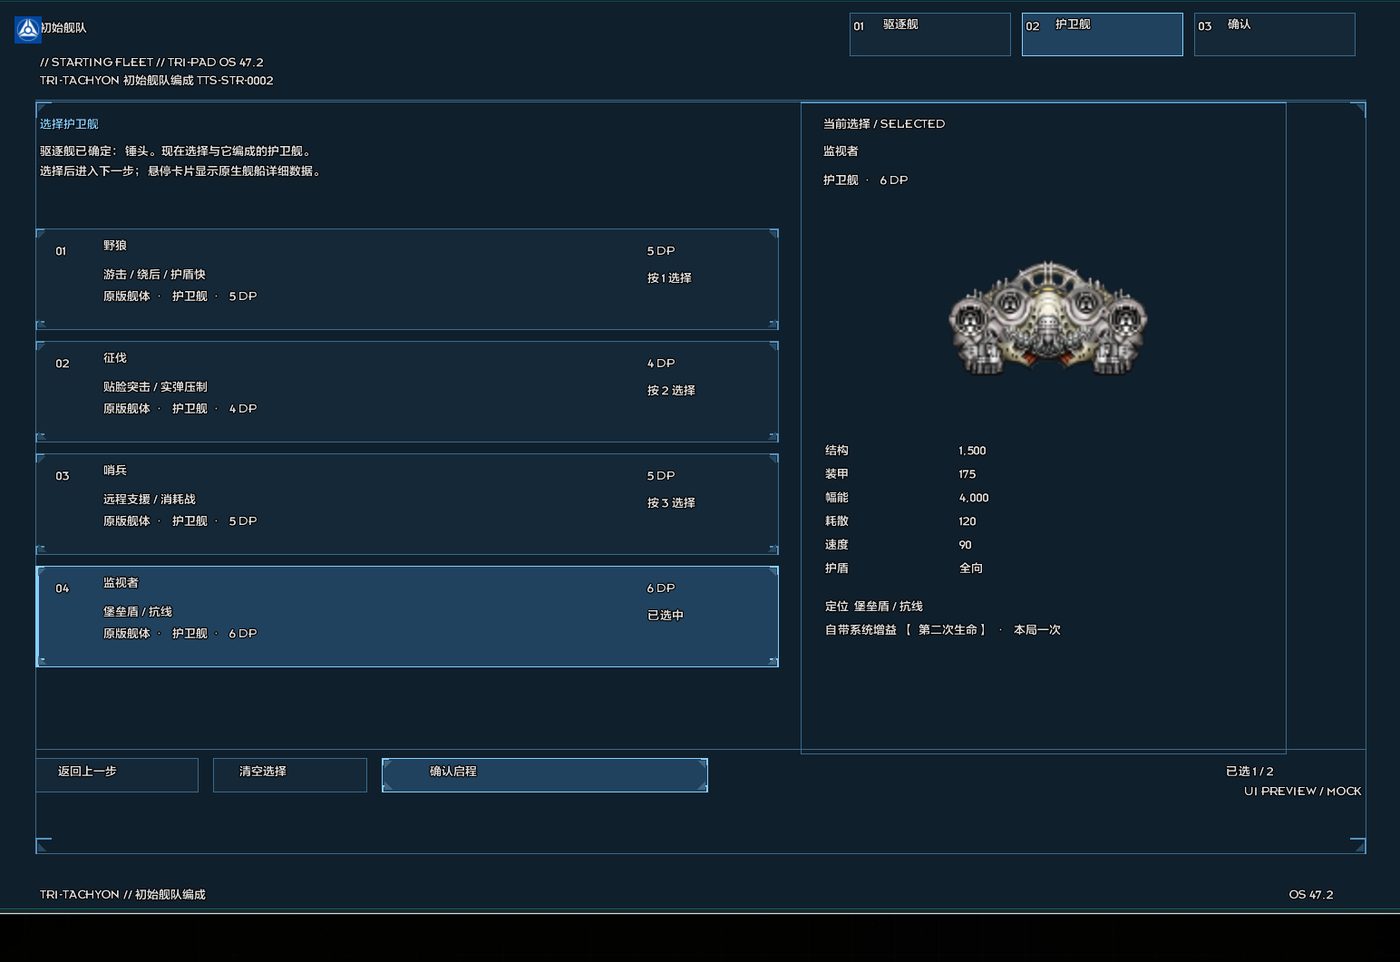This screenshot has height=962, width=1400.
Task: Click UI PREVIEW / MOCK label
Action: tap(1303, 791)
